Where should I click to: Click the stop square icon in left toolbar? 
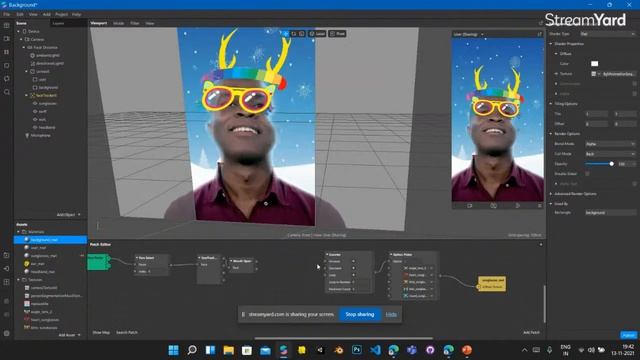pyautogui.click(x=7, y=65)
